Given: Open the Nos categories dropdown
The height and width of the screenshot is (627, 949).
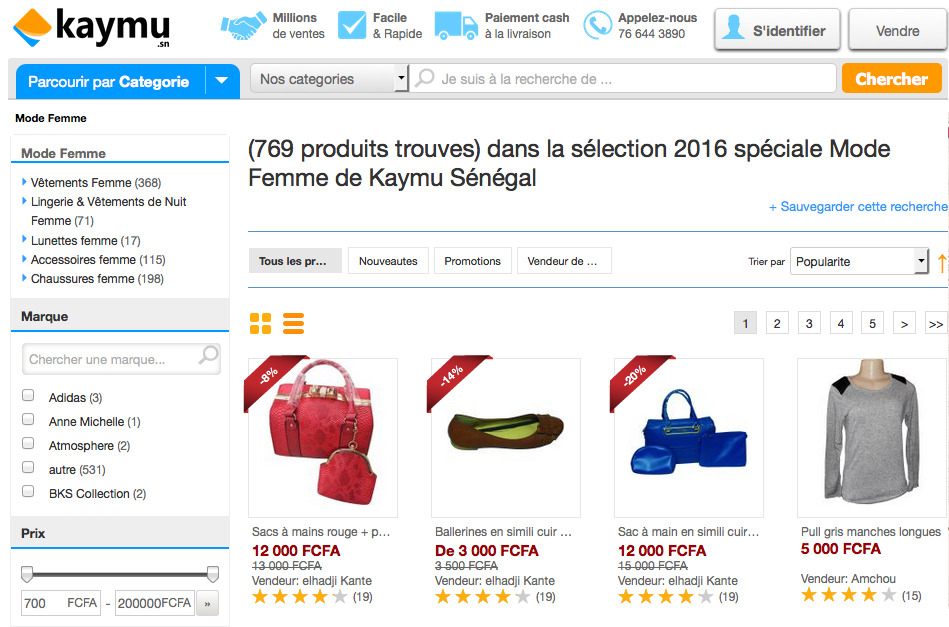Looking at the screenshot, I should (x=332, y=79).
